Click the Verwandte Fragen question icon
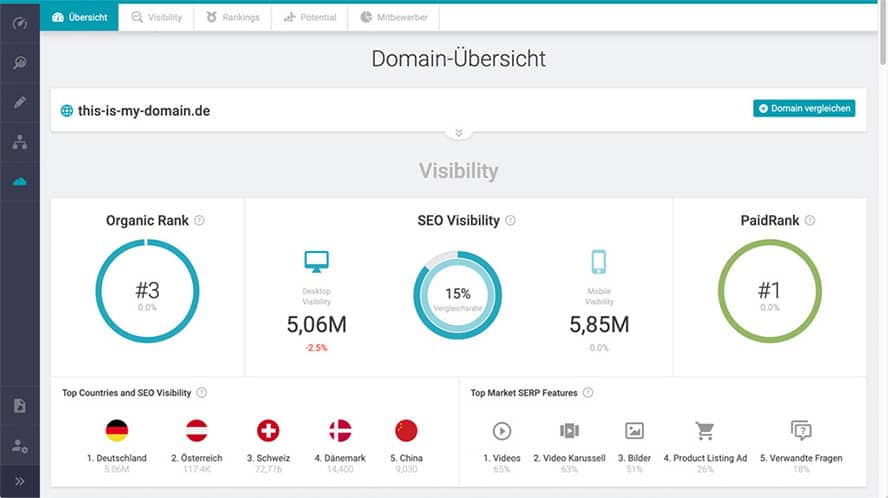Image resolution: width=888 pixels, height=498 pixels. click(x=801, y=431)
